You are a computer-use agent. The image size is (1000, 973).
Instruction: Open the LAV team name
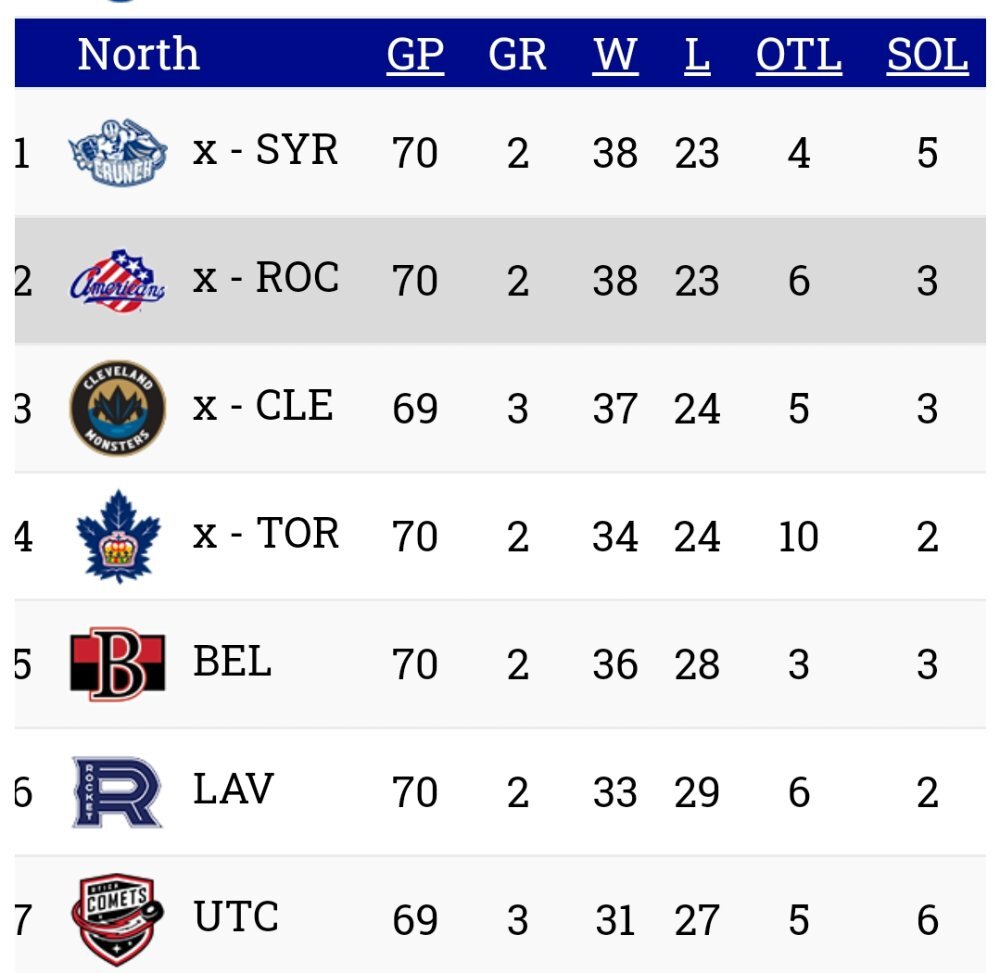(233, 789)
